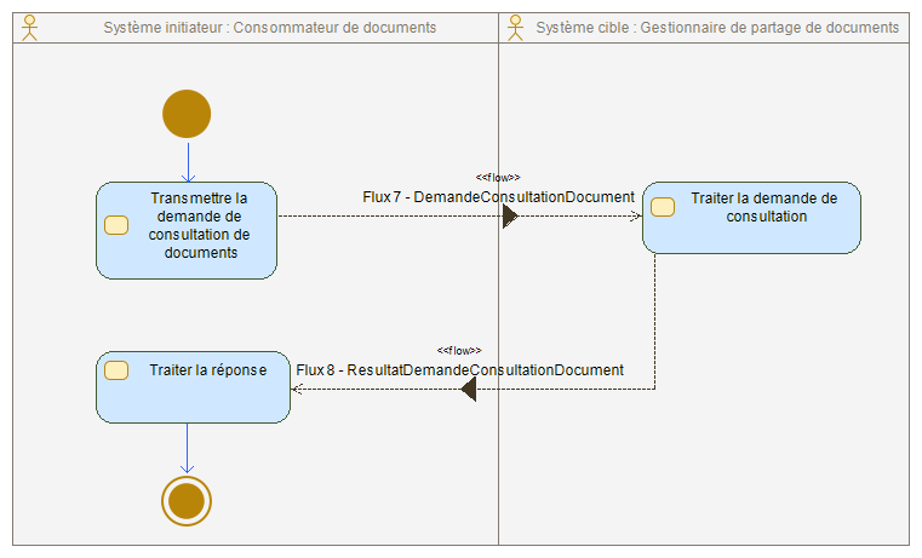922x558 pixels.
Task: Select the activity final node bullseye
Action: click(x=187, y=500)
